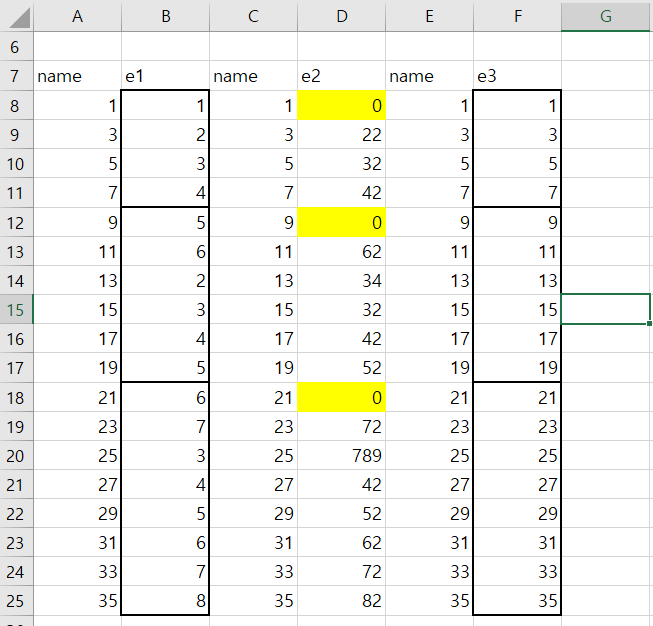653x626 pixels.
Task: Select yellow cell D8 containing 0
Action: 341,105
